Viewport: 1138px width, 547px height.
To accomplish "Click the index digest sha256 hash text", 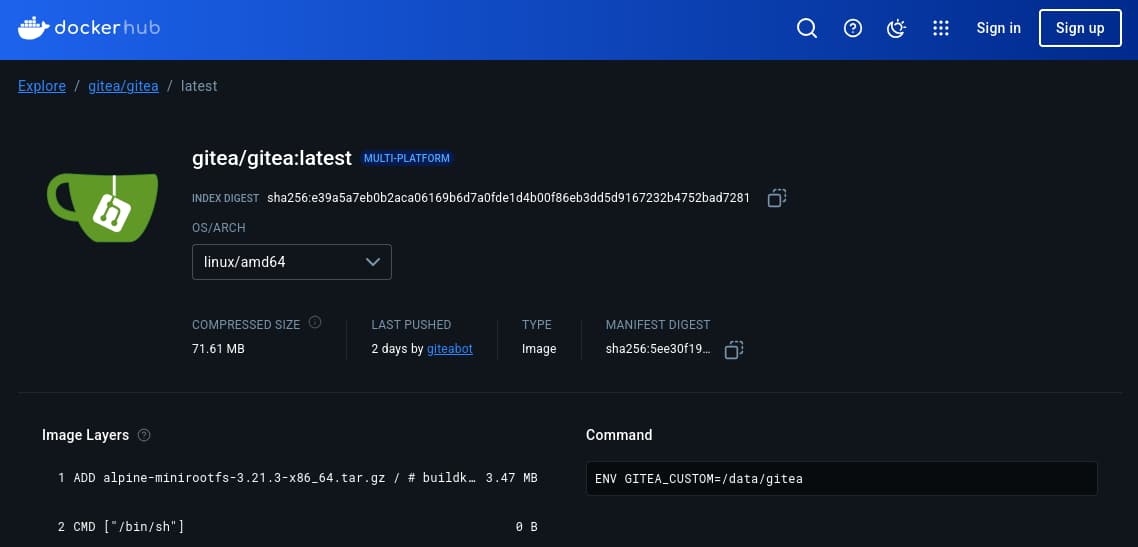I will [508, 198].
